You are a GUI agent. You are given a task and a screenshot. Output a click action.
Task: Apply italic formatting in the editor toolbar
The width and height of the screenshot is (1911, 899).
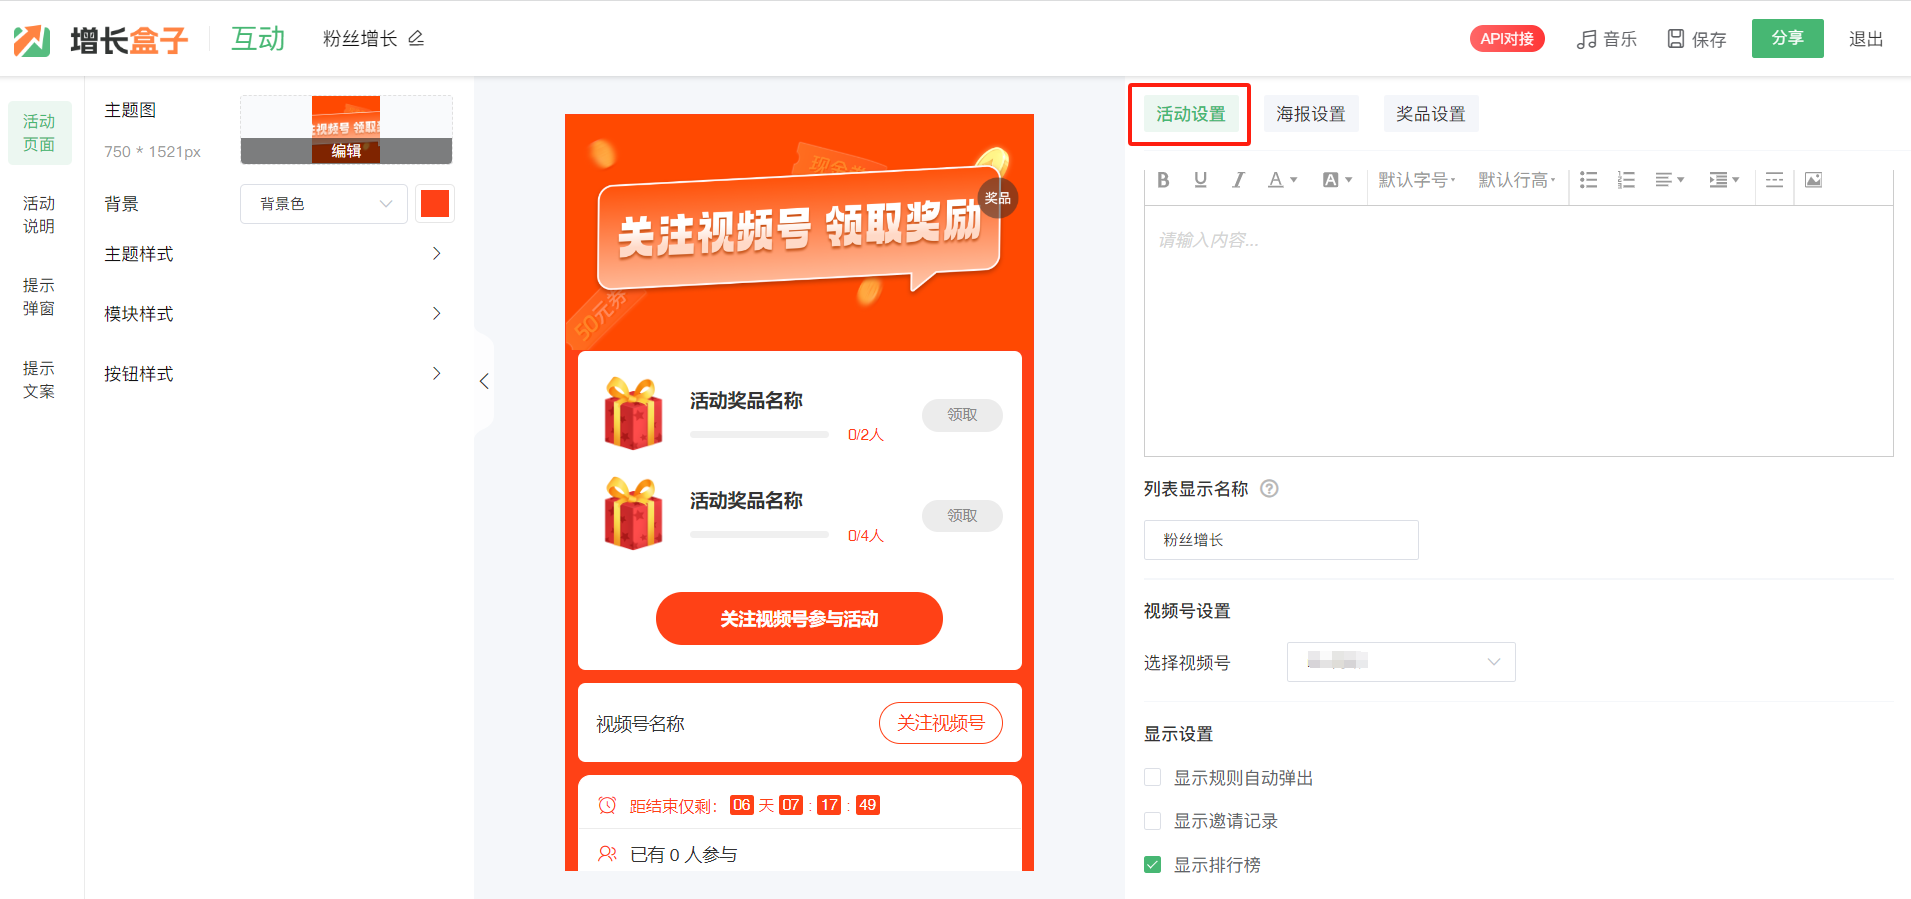[x=1238, y=180]
